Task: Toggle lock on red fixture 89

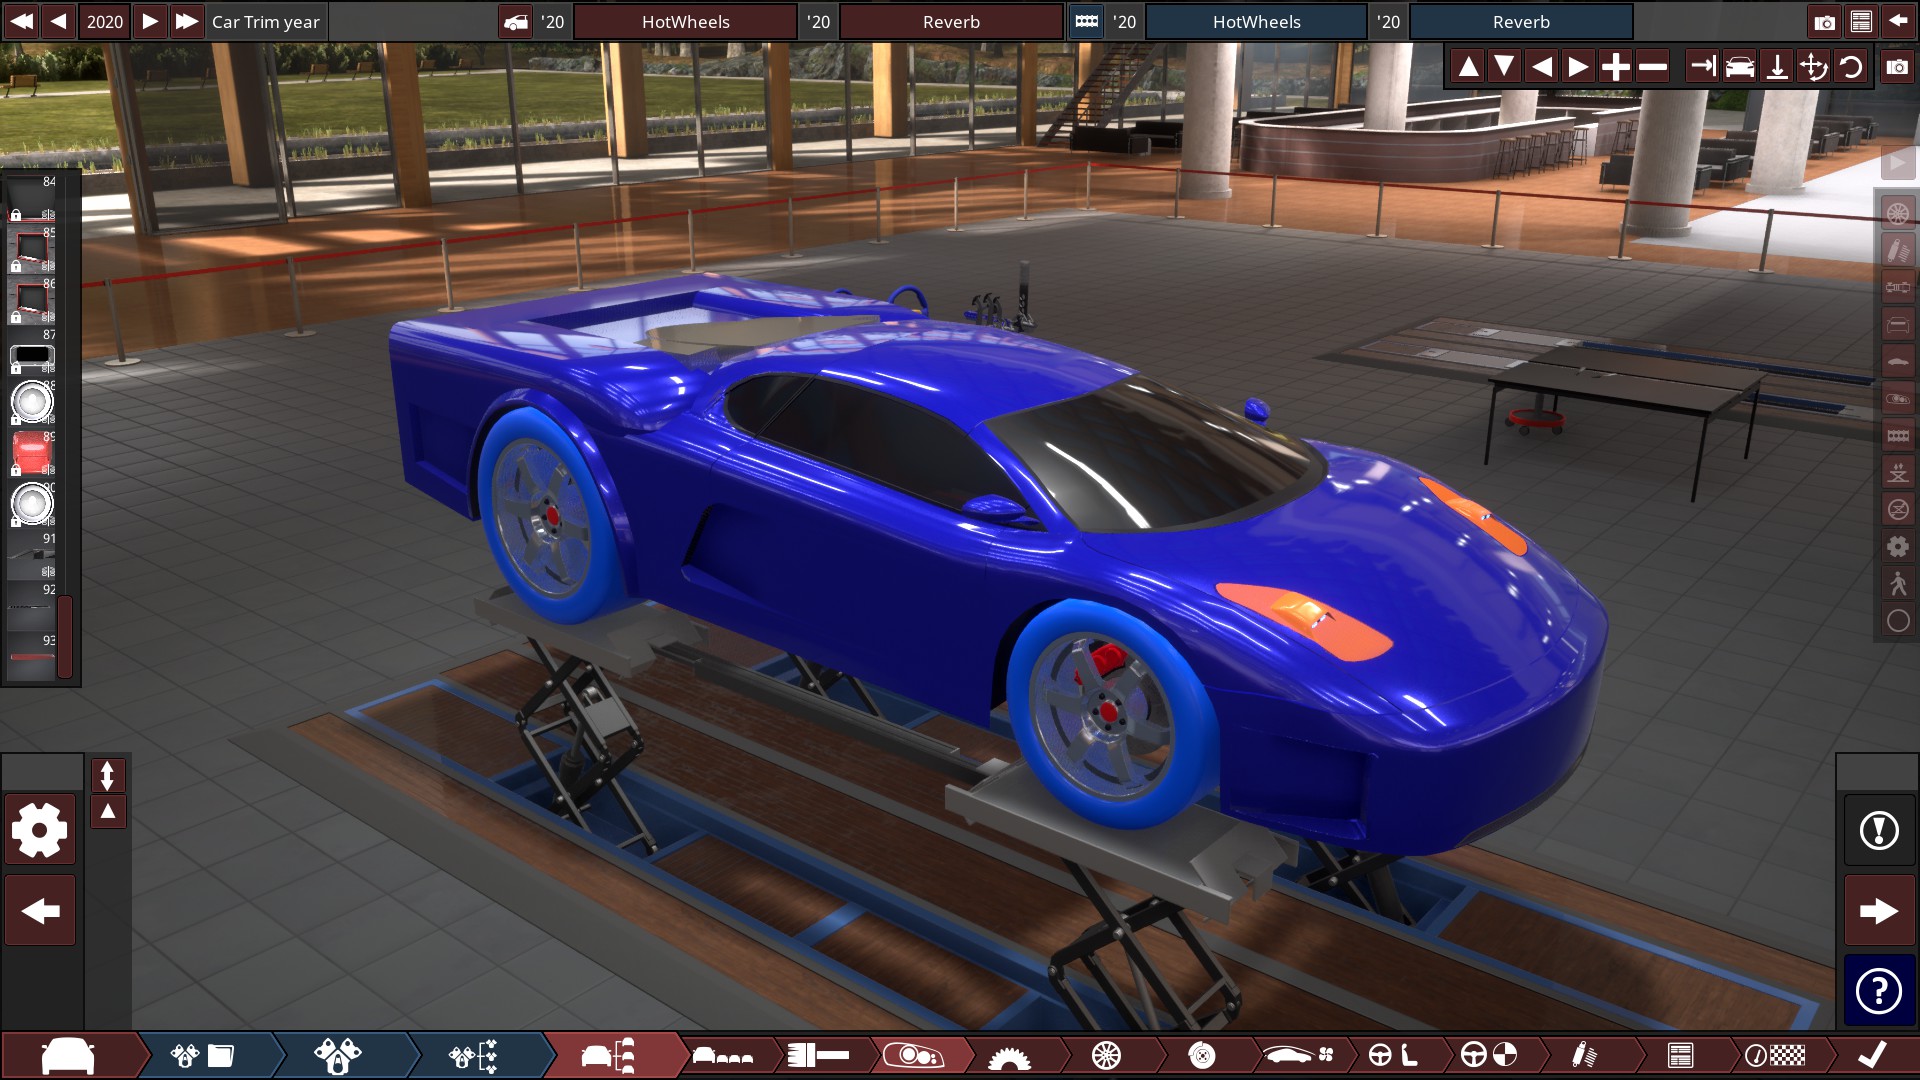Action: click(16, 469)
